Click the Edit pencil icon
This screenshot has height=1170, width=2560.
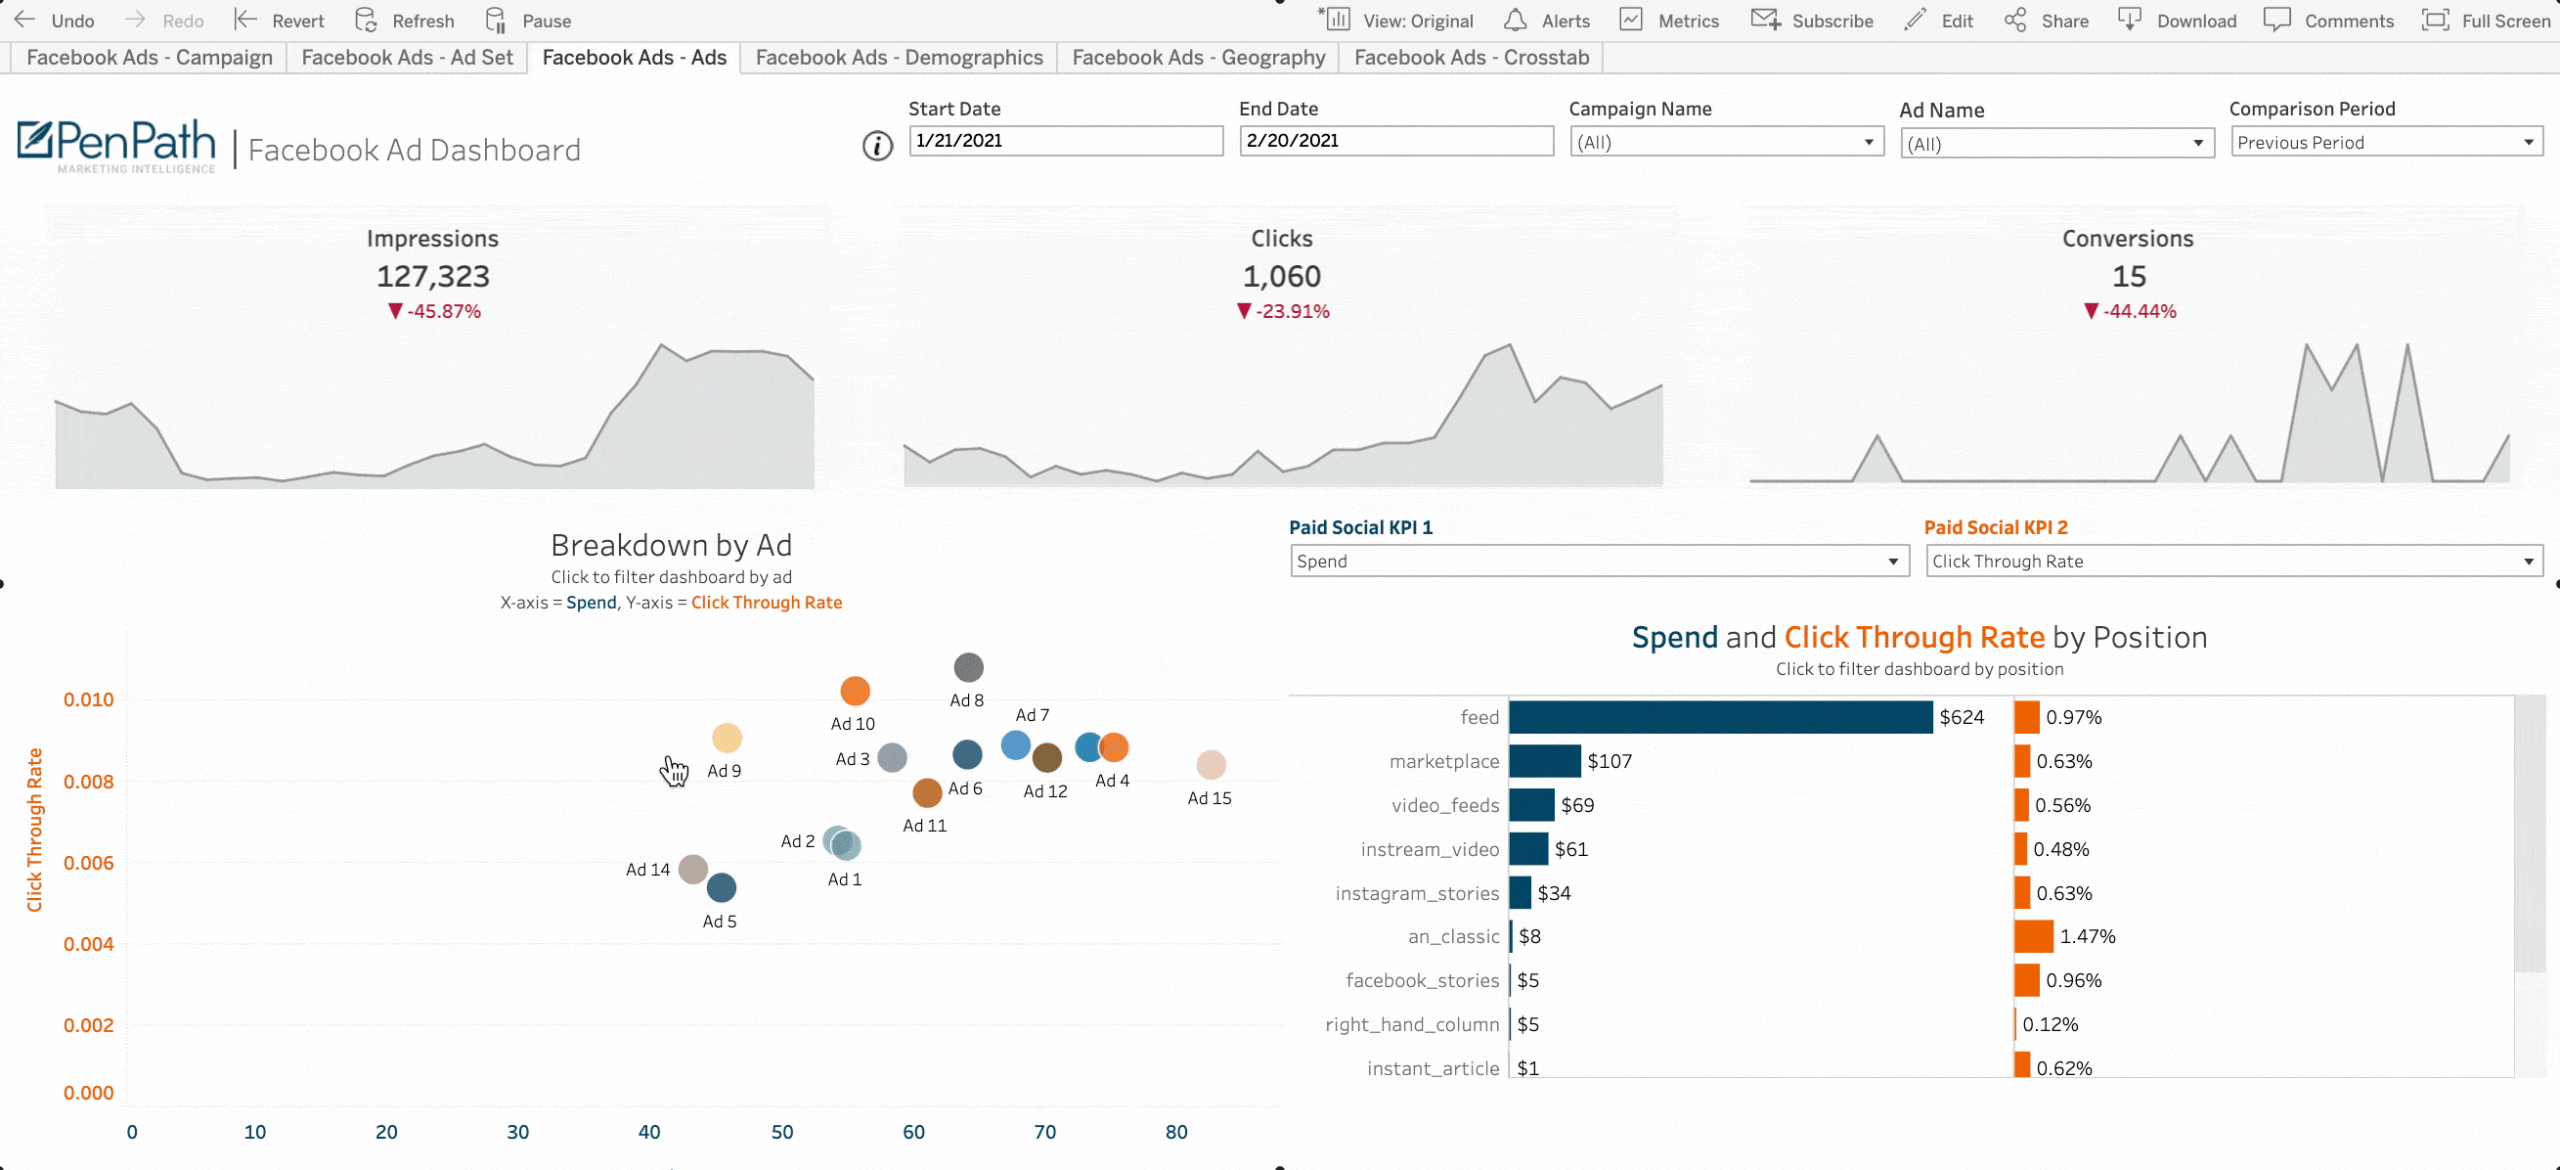click(1915, 19)
